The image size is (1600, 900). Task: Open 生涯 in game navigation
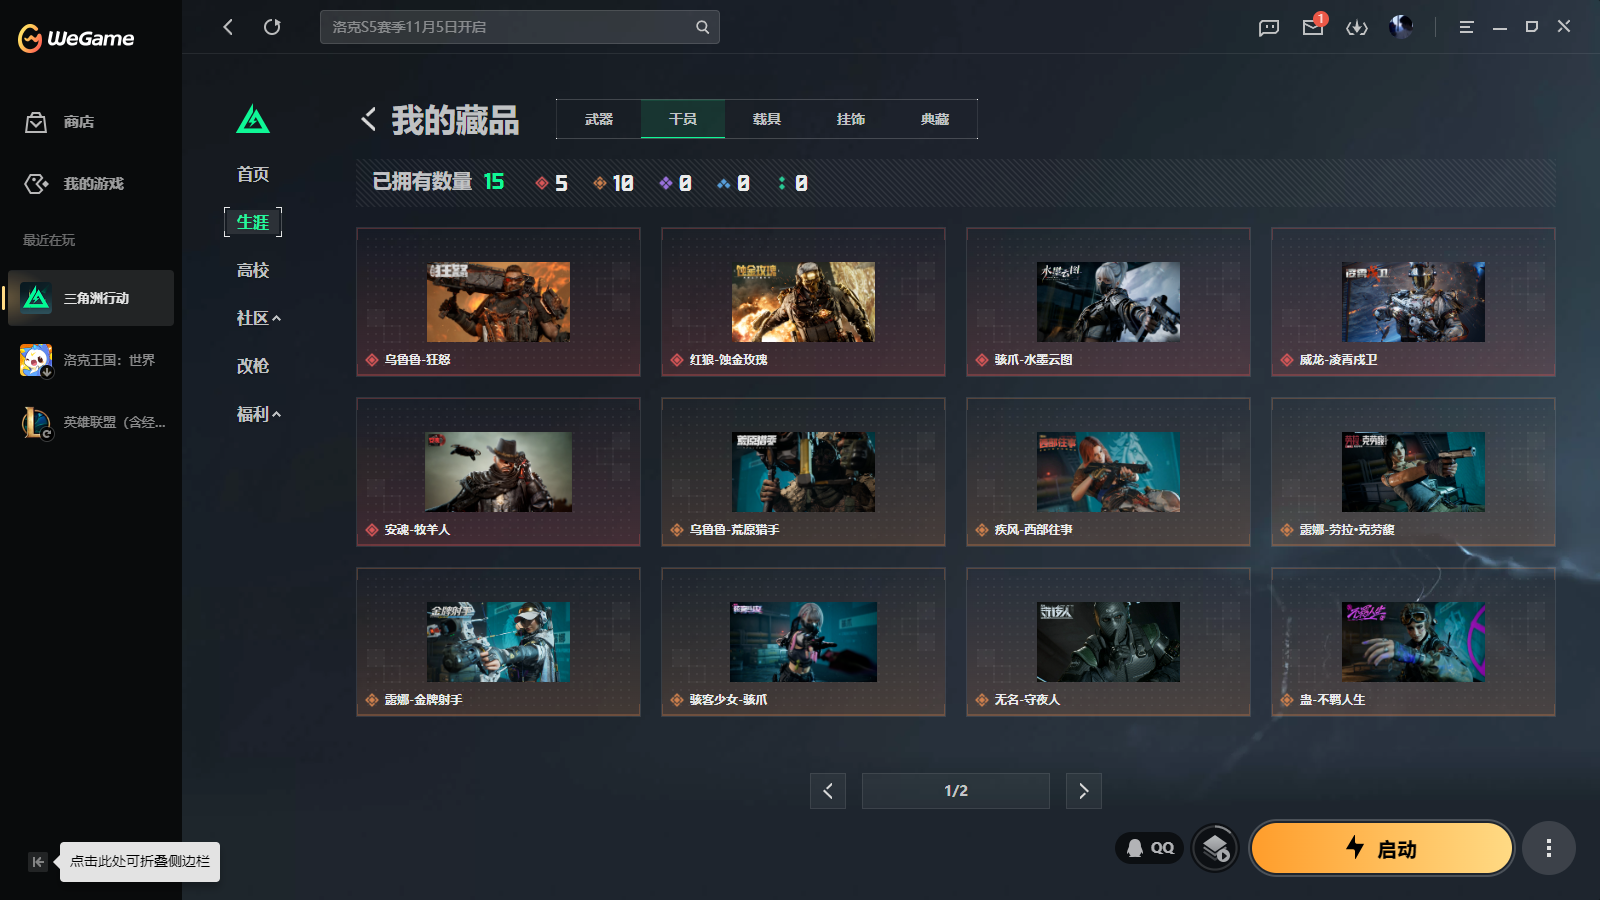(x=253, y=222)
